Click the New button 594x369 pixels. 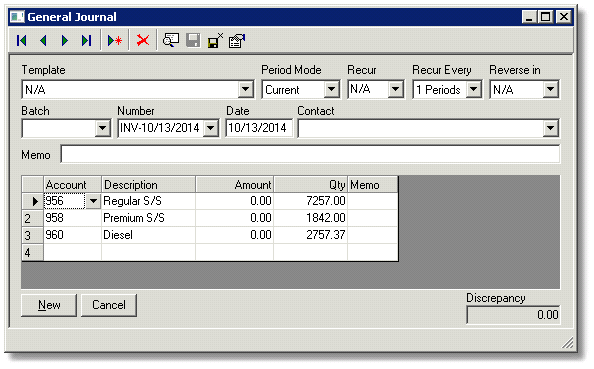pos(49,305)
